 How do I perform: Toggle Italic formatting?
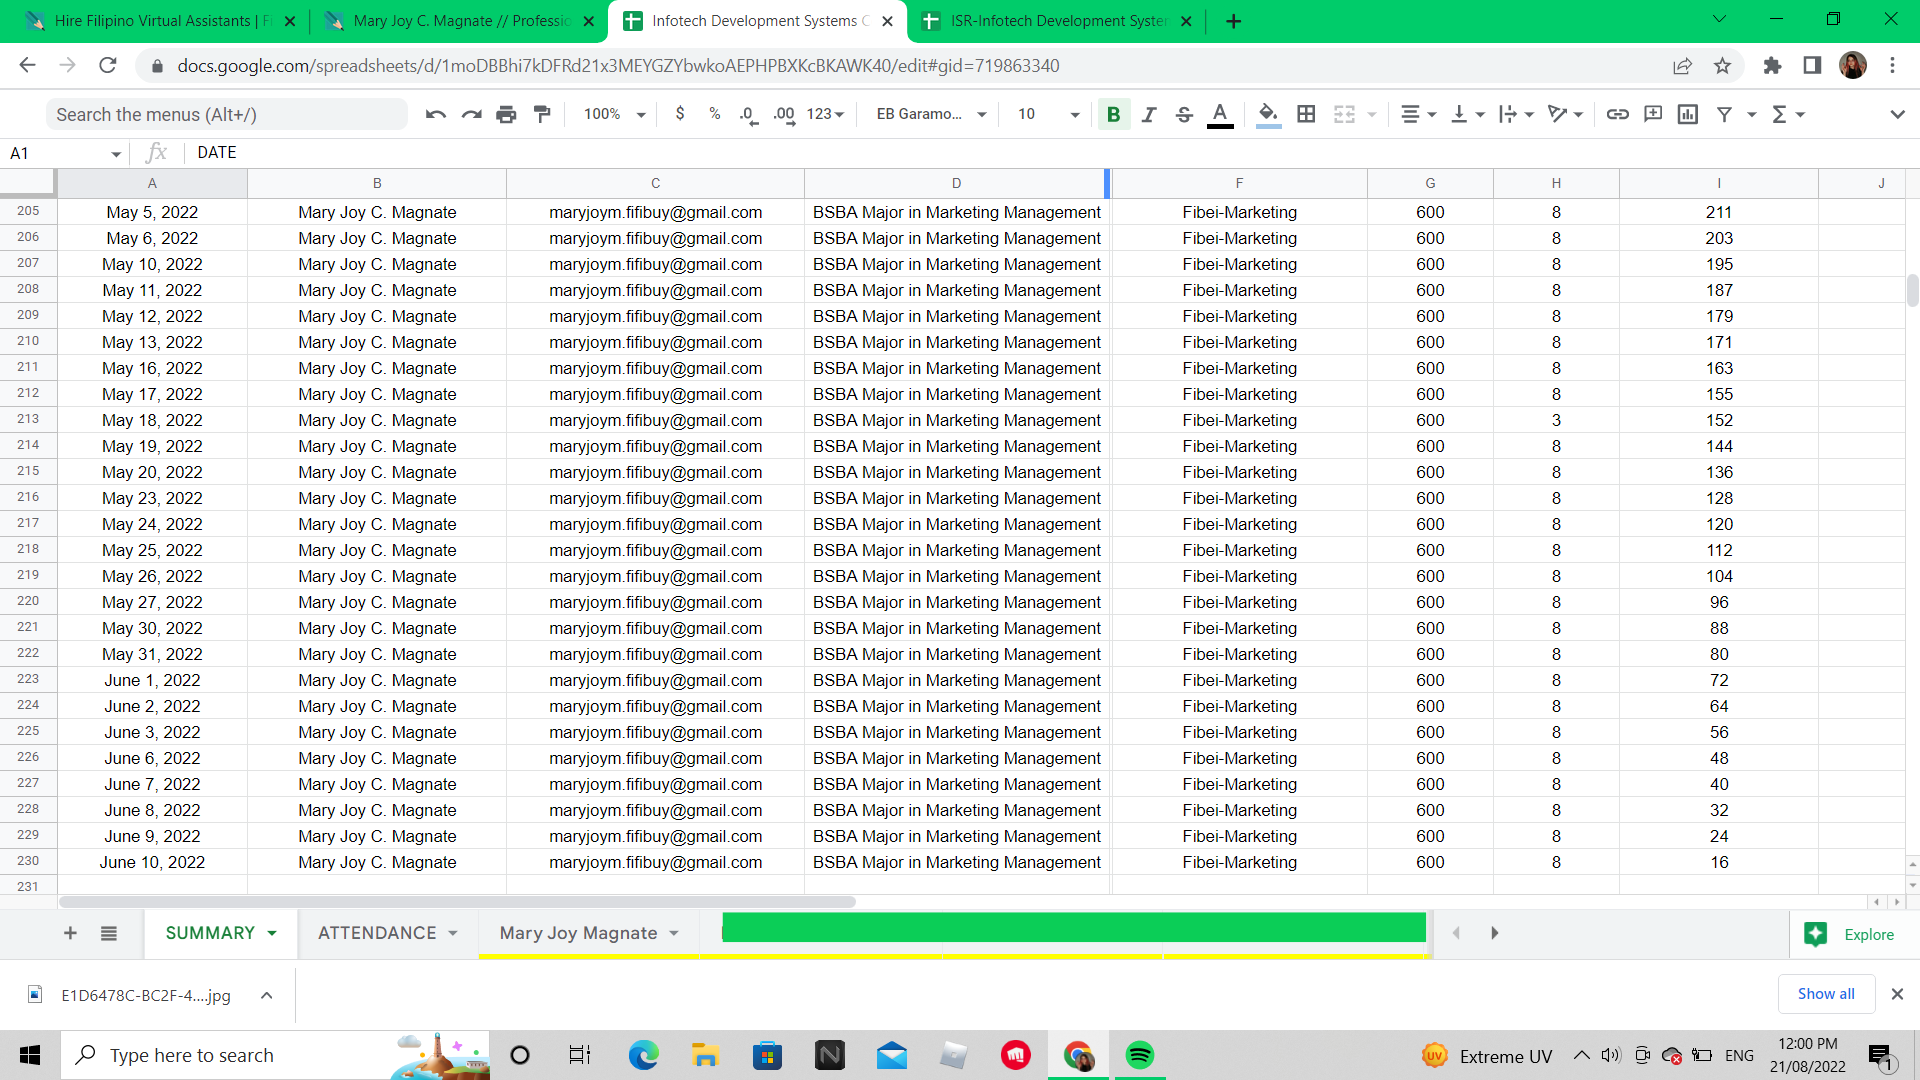click(1149, 114)
